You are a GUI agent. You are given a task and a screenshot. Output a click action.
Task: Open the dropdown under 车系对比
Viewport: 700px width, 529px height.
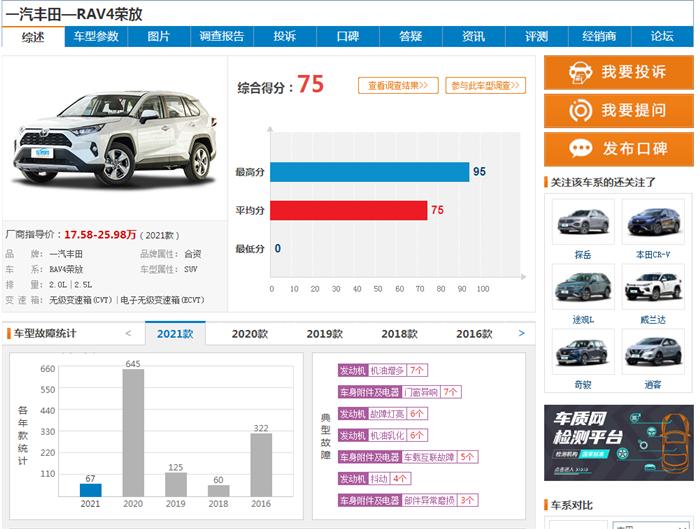[x=651, y=525]
